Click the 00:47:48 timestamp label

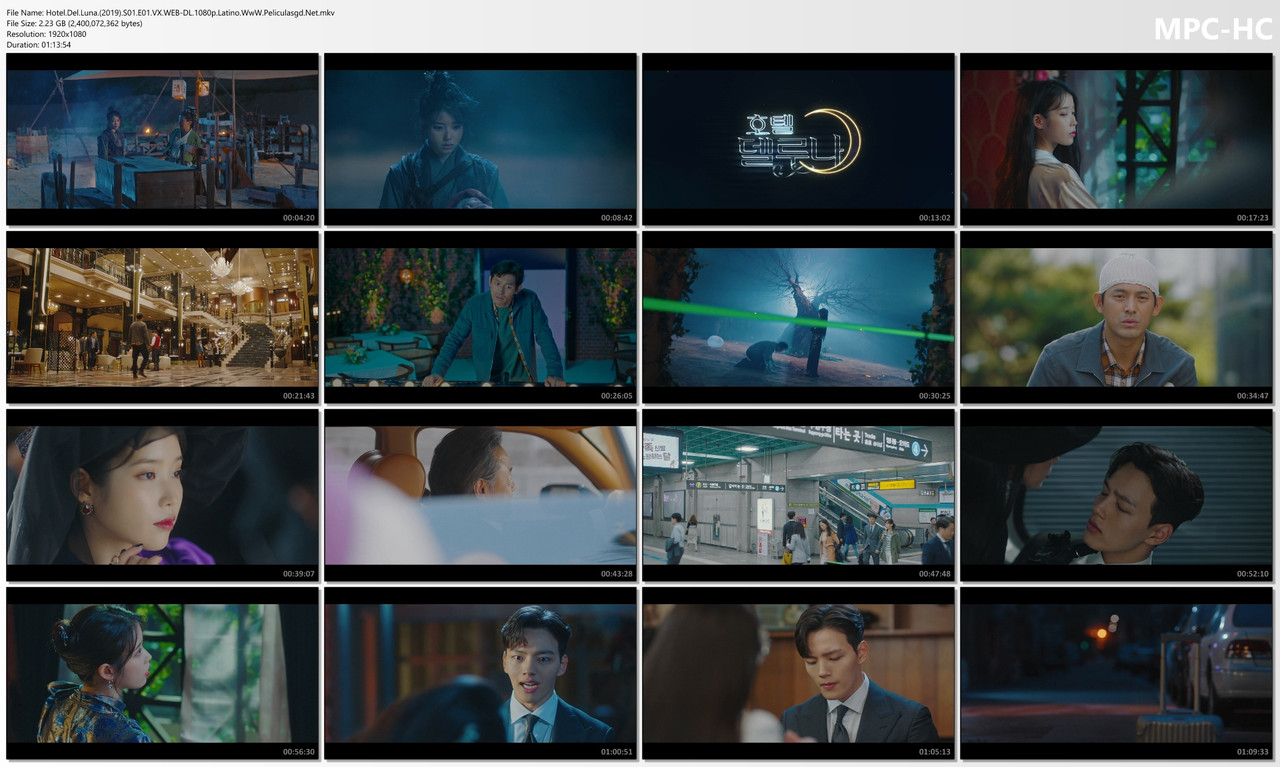point(935,574)
